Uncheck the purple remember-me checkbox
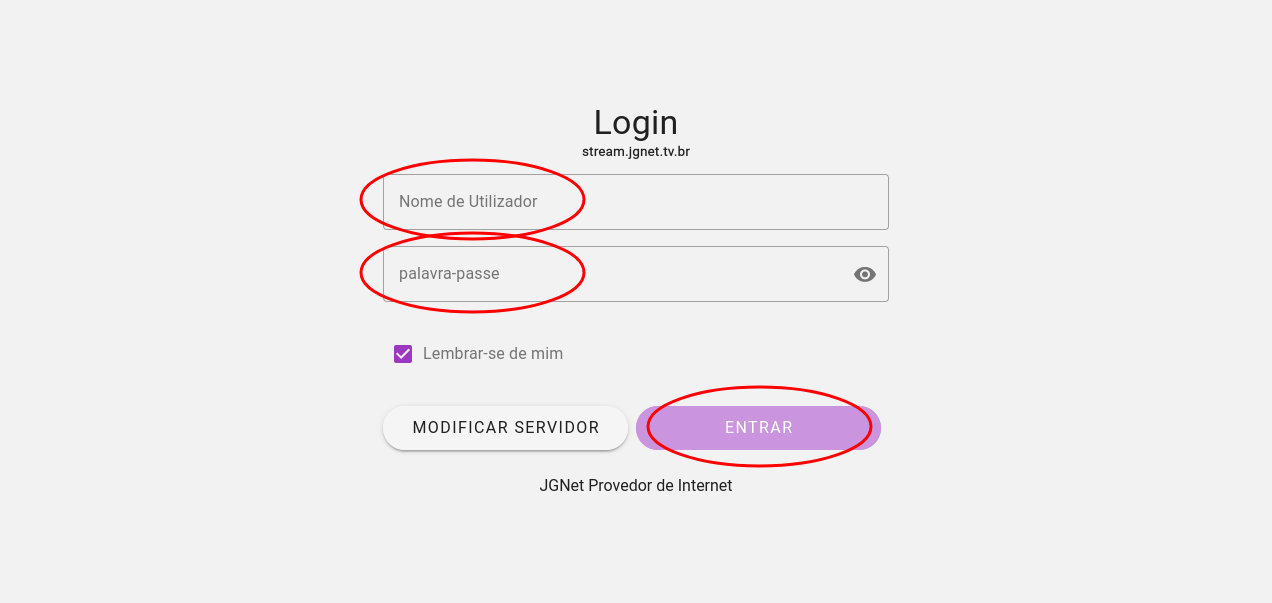 point(403,354)
